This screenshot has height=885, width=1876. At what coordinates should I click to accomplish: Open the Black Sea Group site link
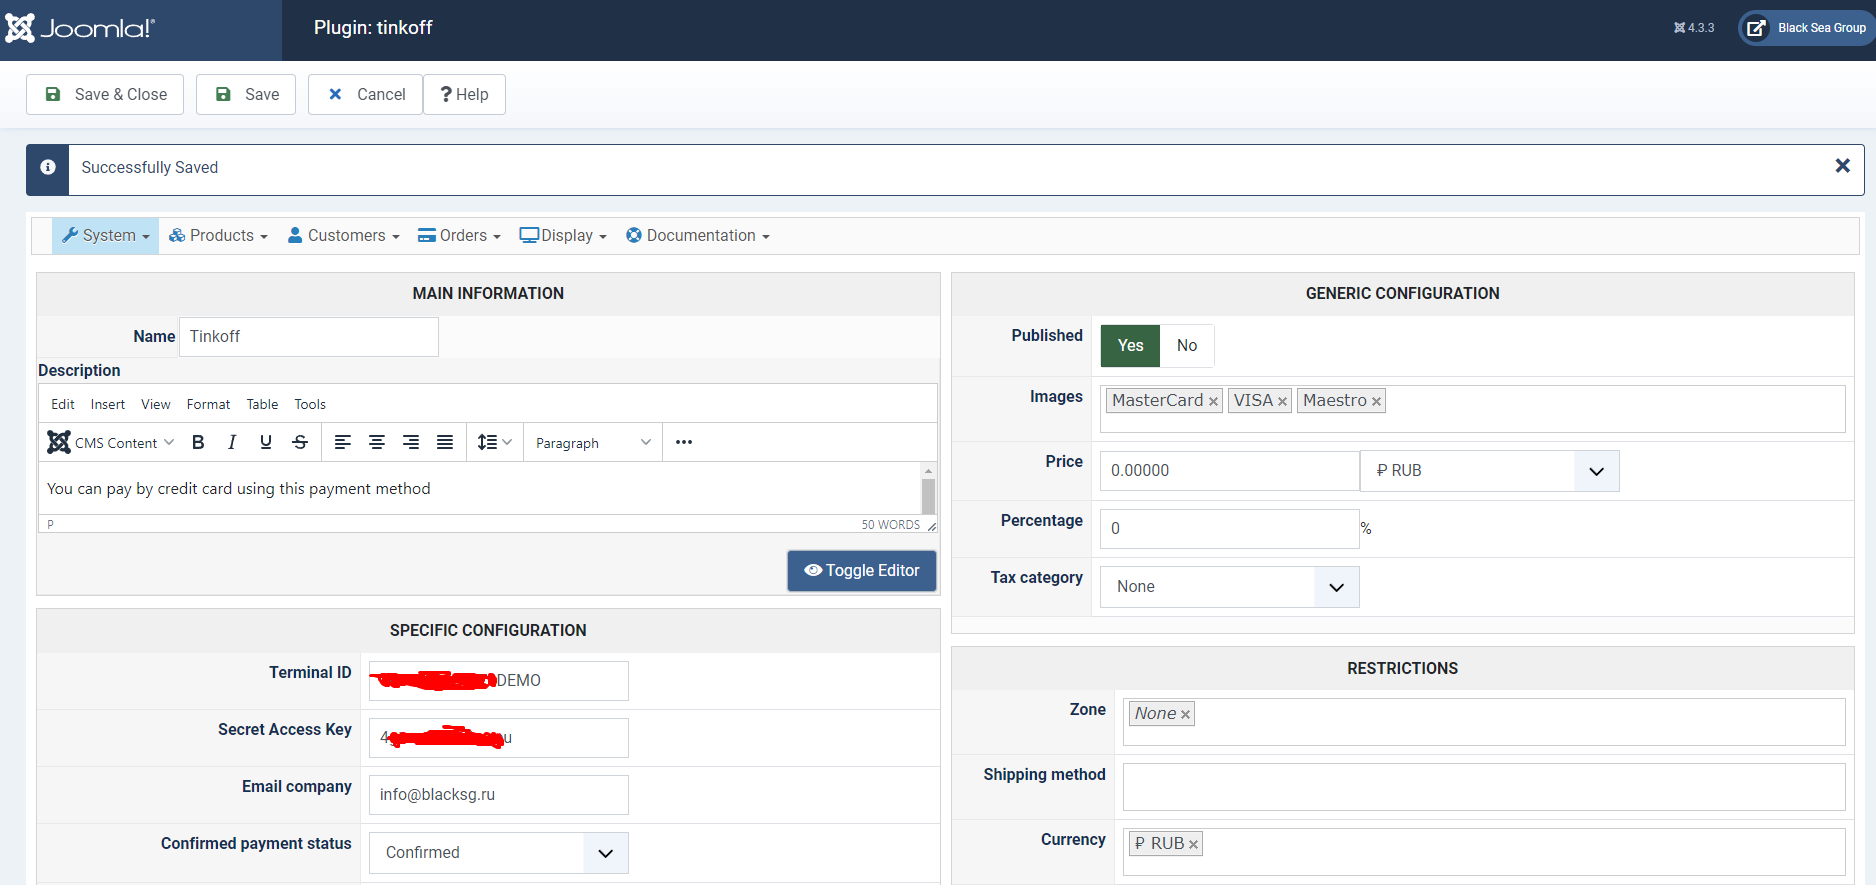coord(1807,28)
